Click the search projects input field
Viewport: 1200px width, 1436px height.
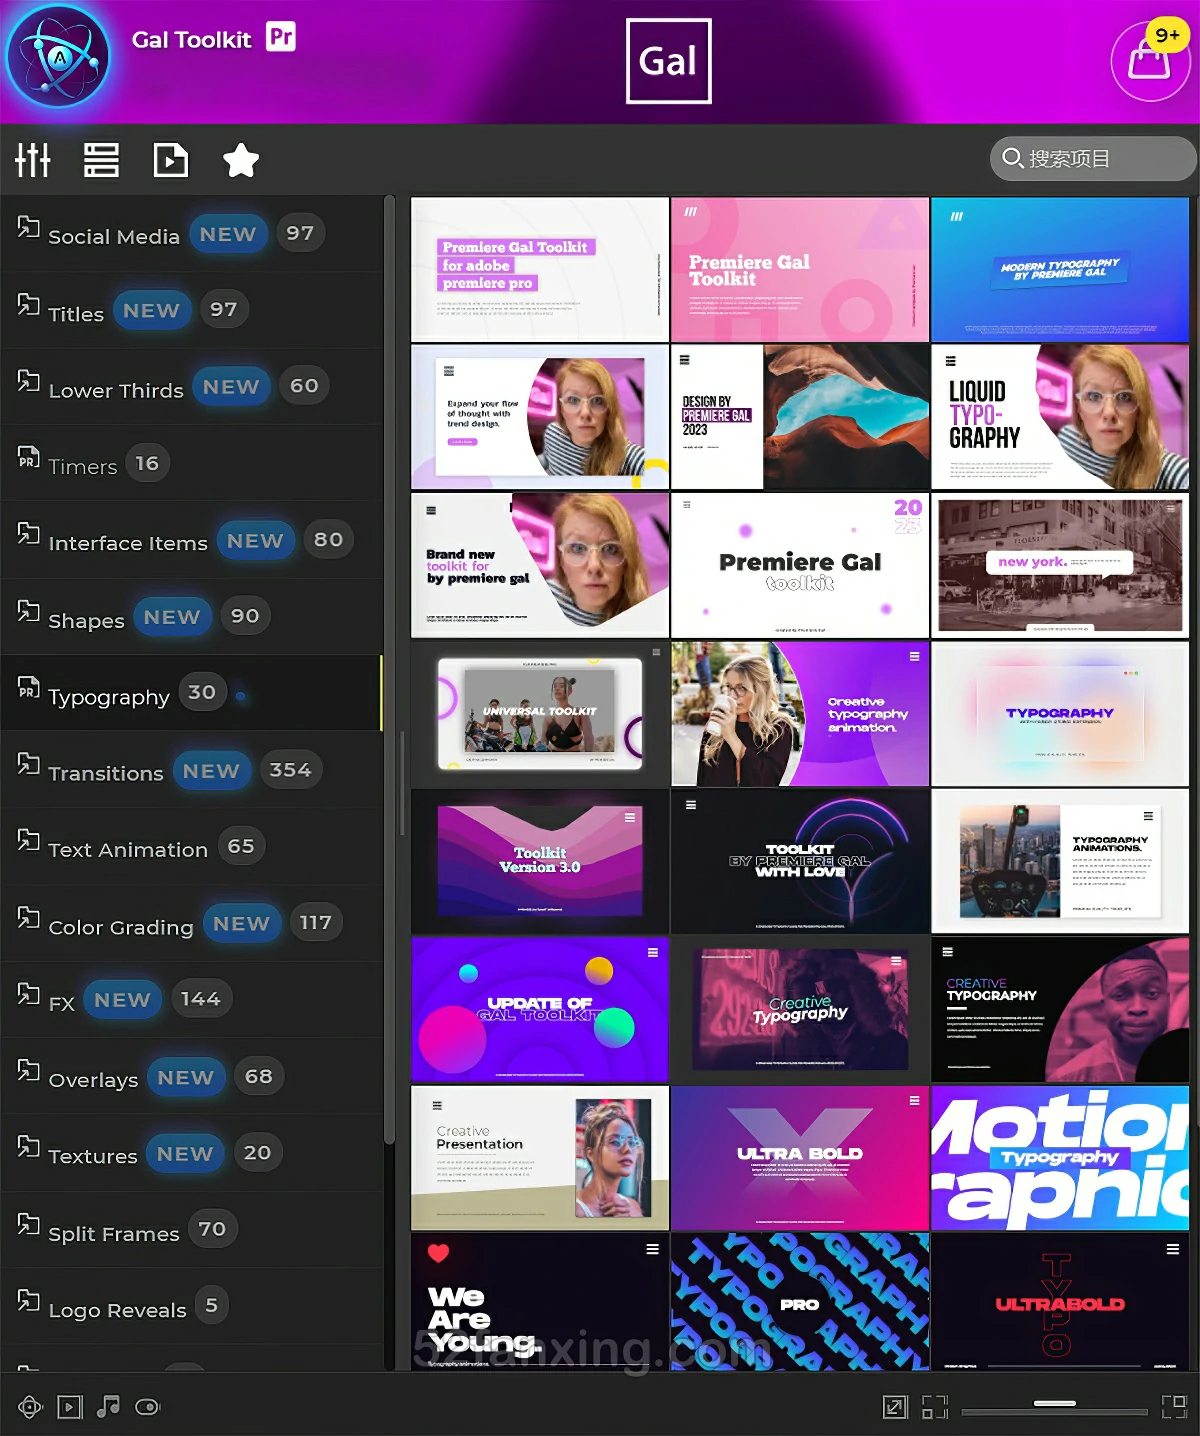click(1093, 158)
